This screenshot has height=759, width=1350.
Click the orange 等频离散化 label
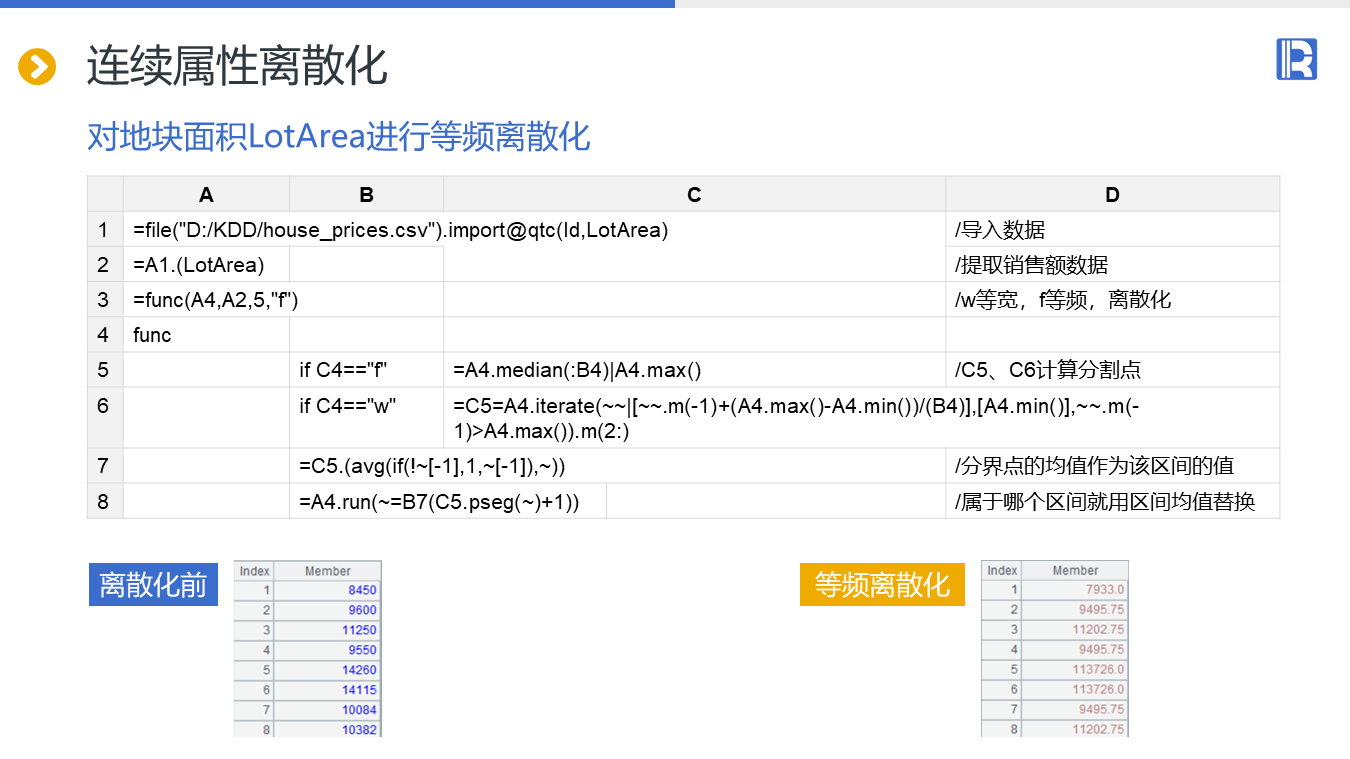coord(881,584)
